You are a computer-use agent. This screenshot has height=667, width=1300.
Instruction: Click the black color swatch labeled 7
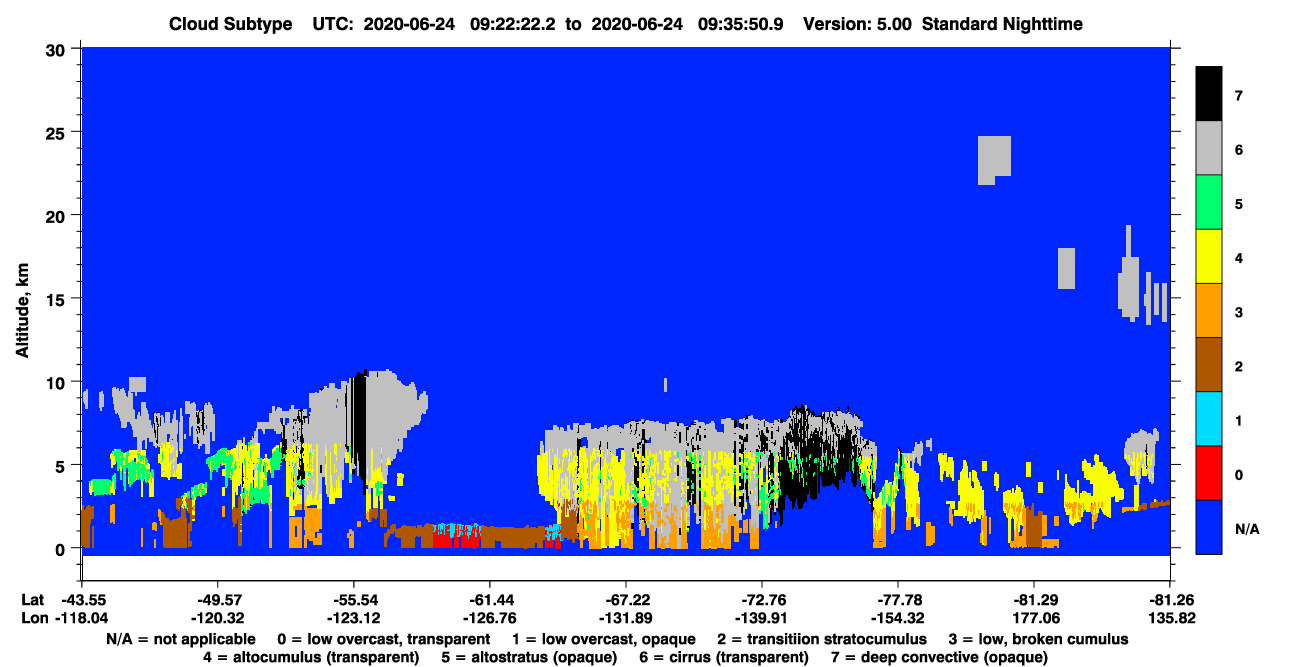(1209, 94)
